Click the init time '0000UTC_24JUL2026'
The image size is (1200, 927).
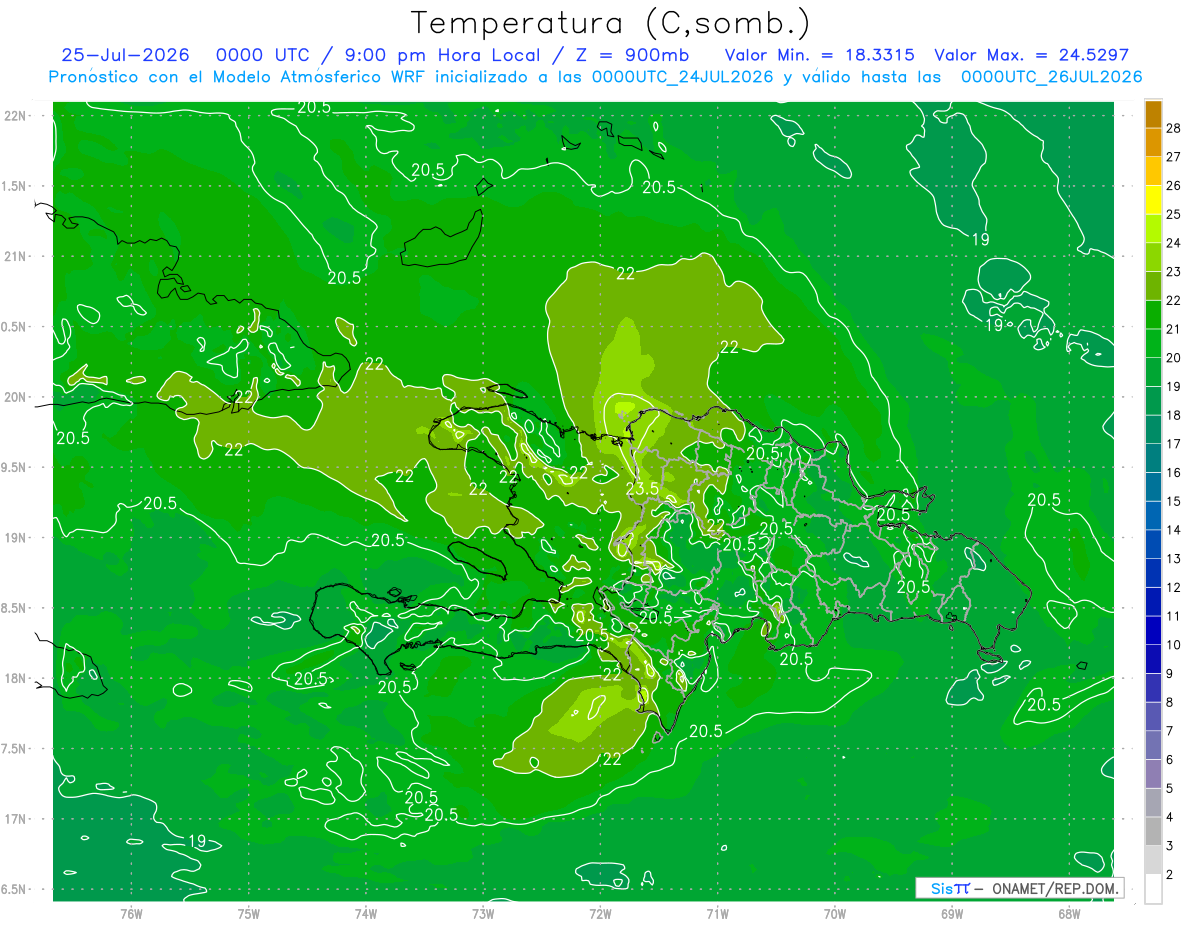(683, 77)
